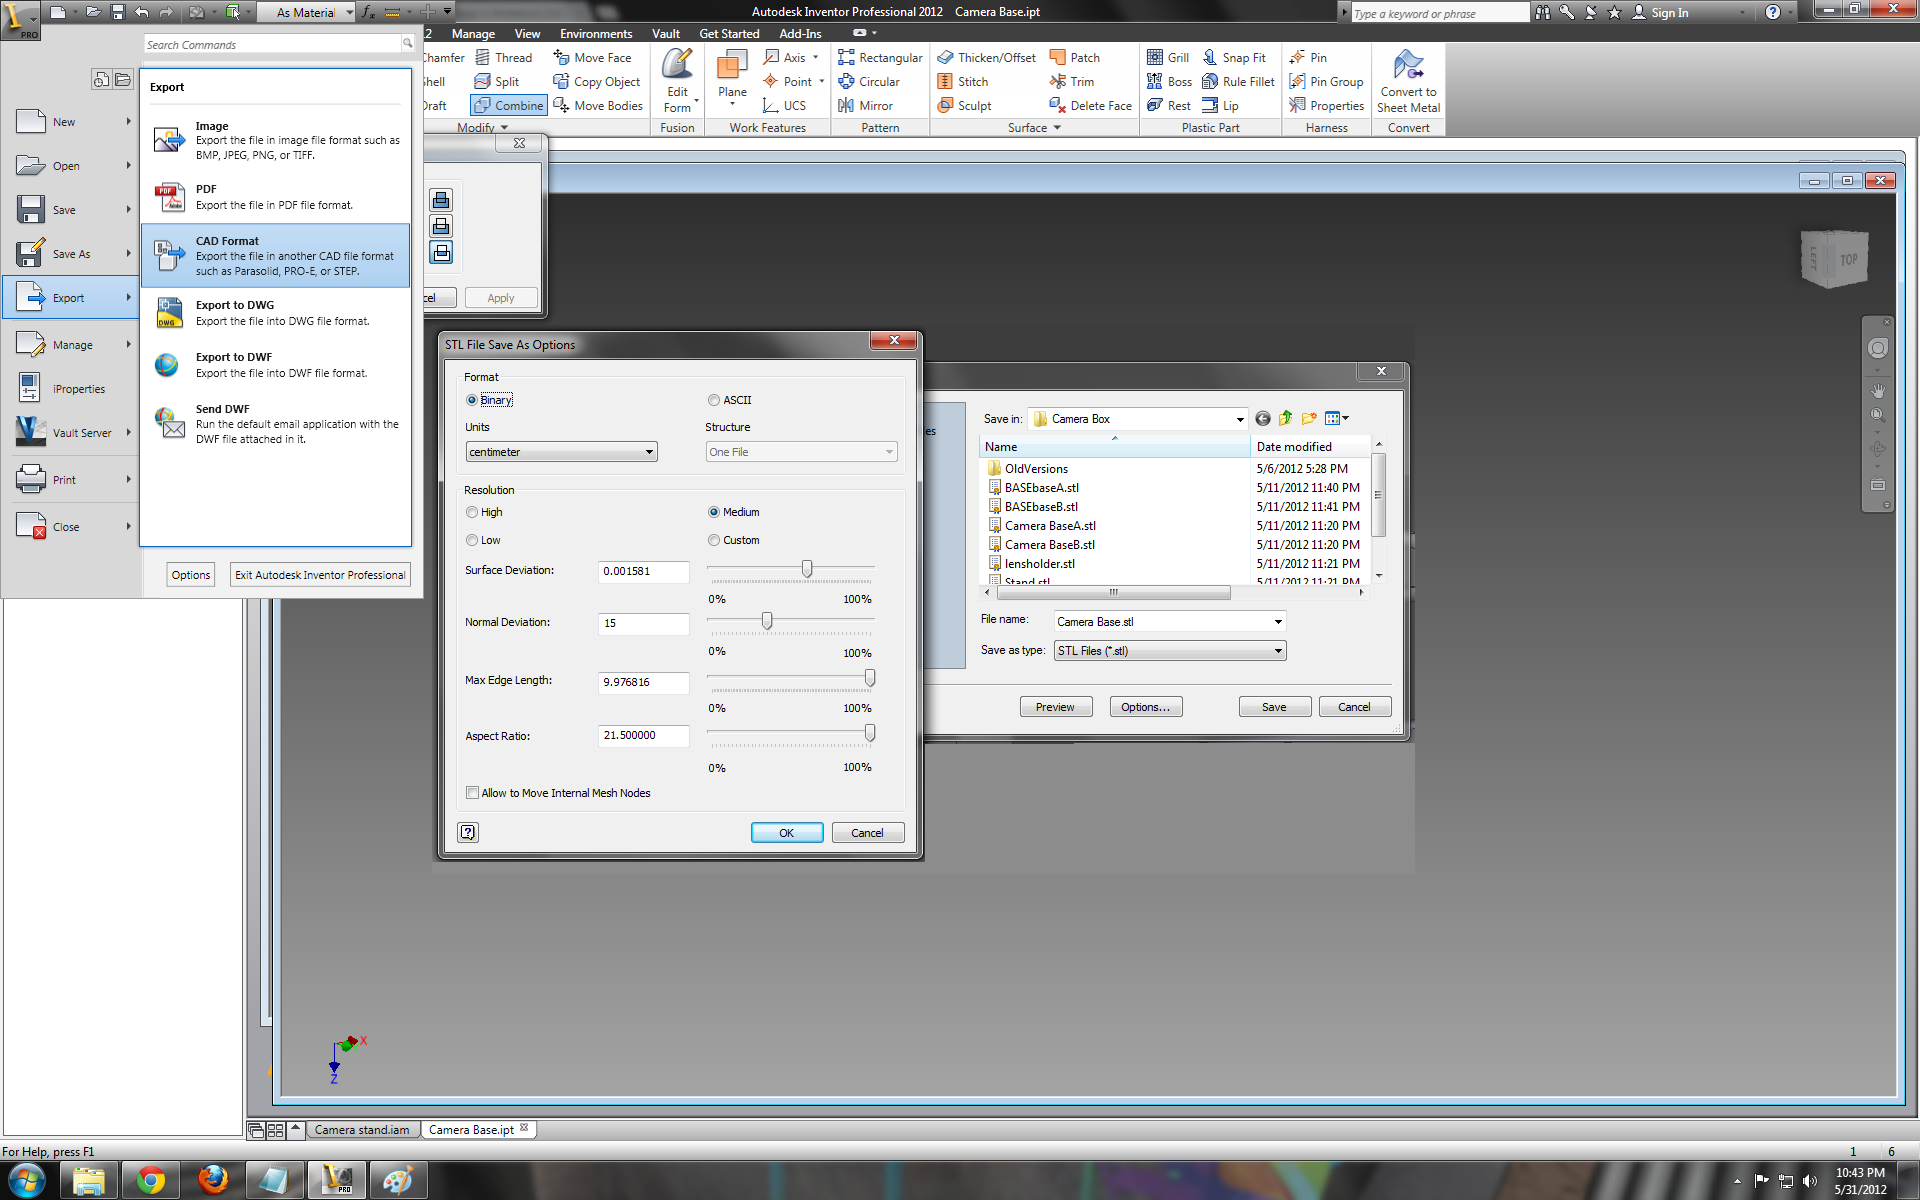Choose the Stitch surface tool
This screenshot has width=1920, height=1200.
click(x=962, y=82)
